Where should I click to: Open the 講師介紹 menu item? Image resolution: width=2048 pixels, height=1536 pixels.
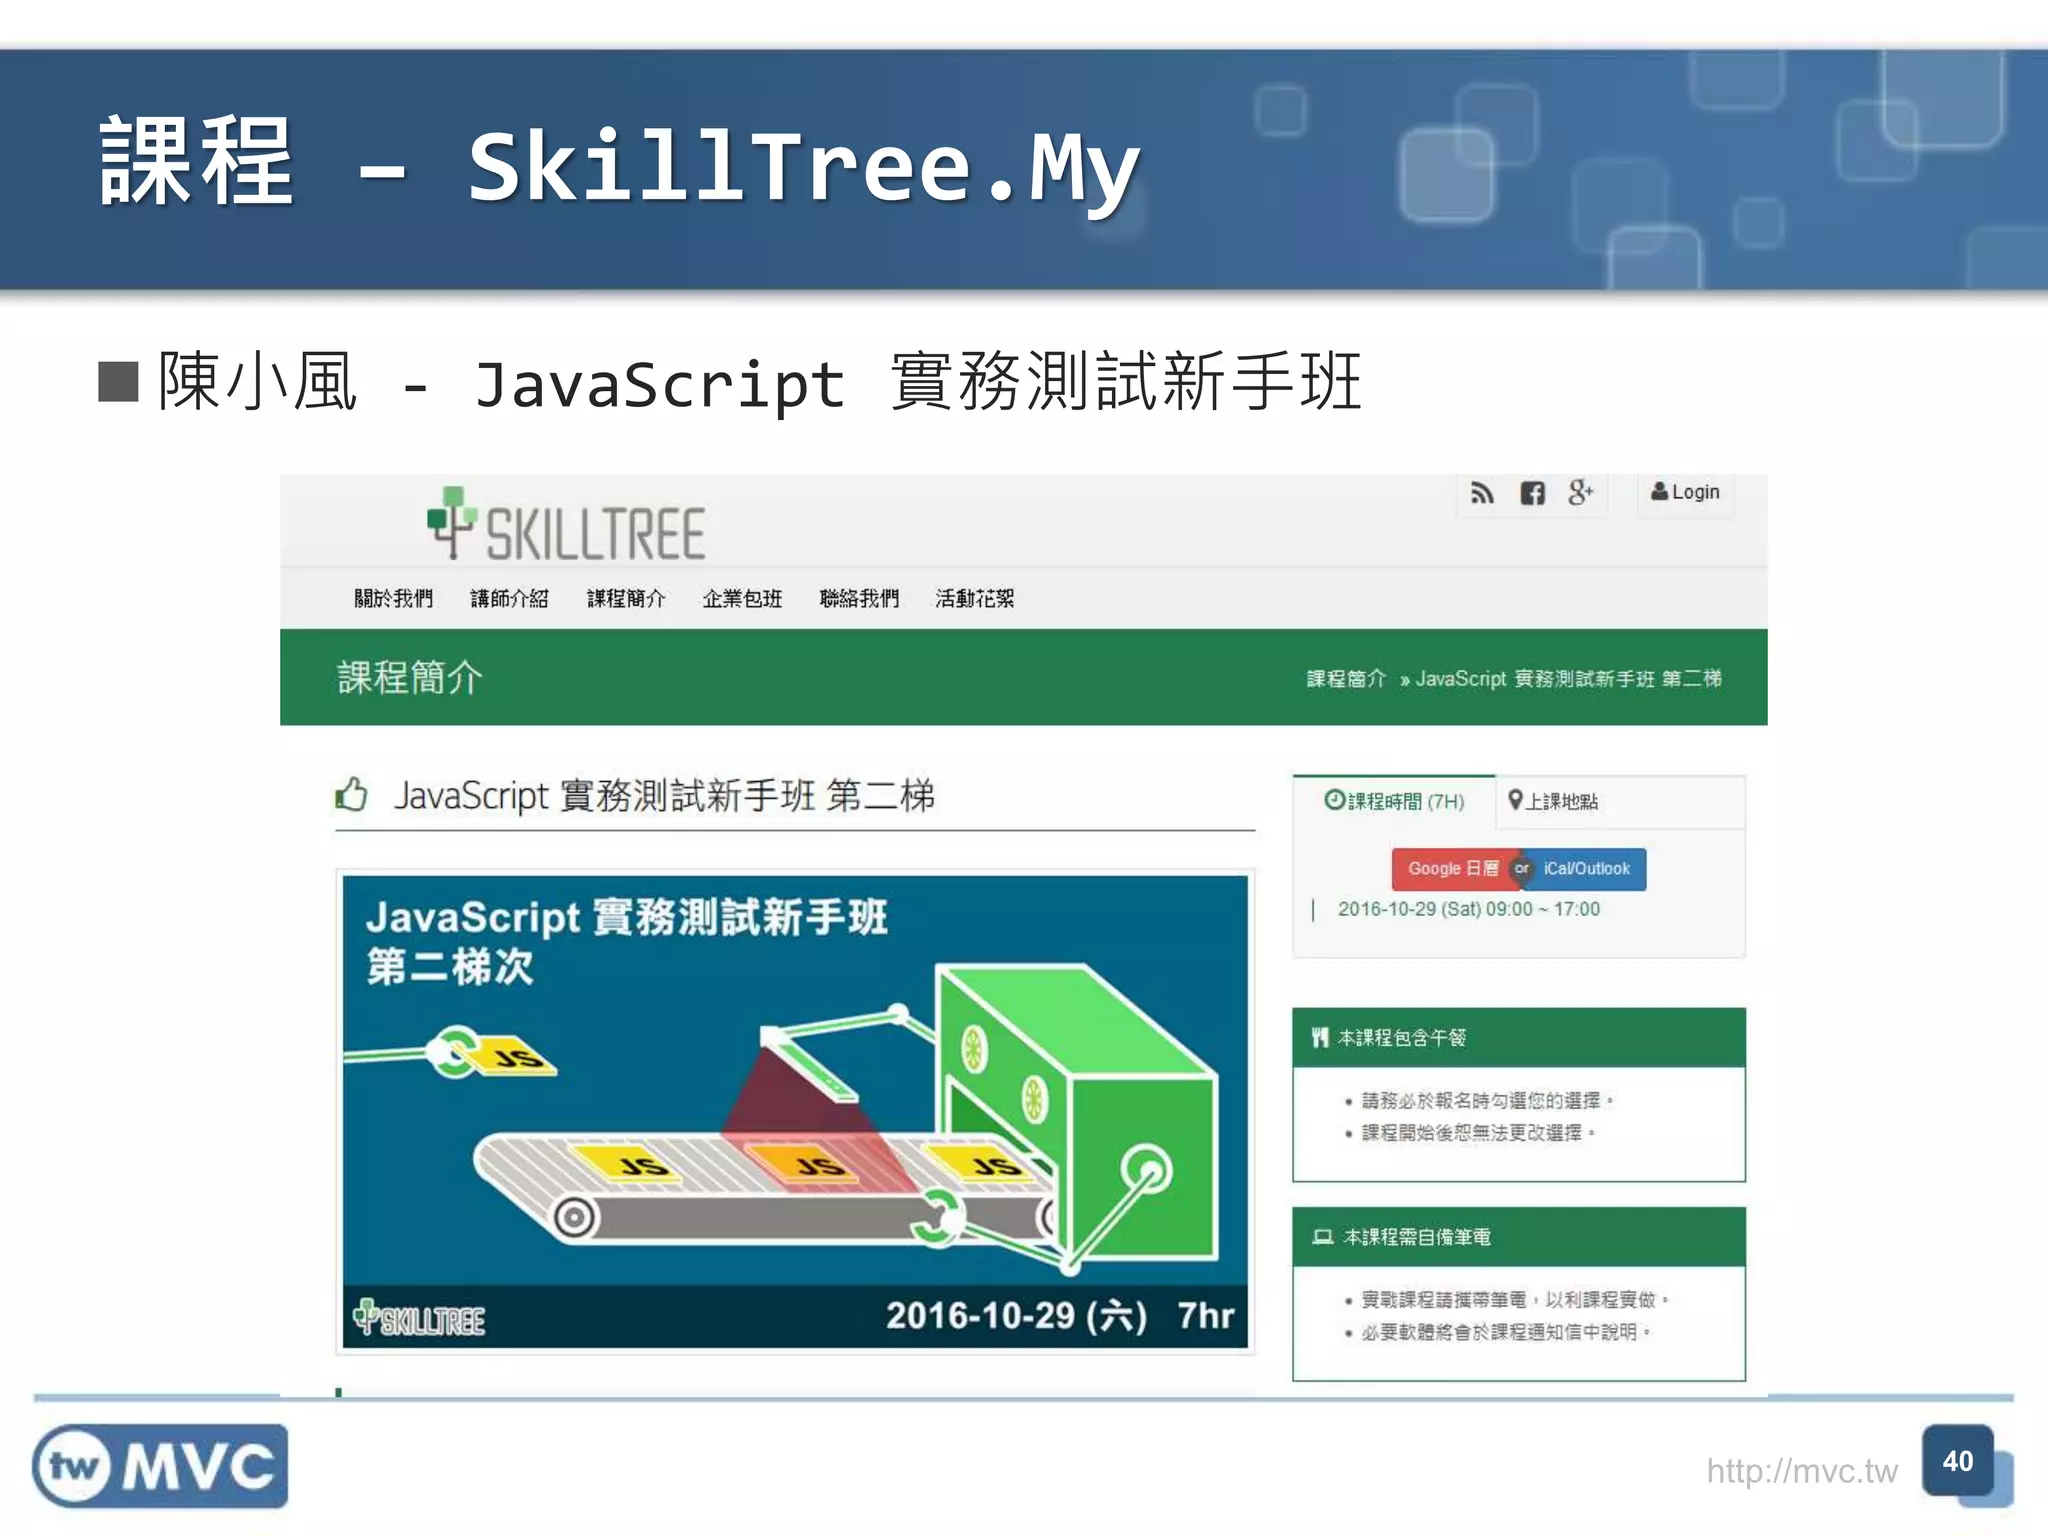pyautogui.click(x=509, y=598)
